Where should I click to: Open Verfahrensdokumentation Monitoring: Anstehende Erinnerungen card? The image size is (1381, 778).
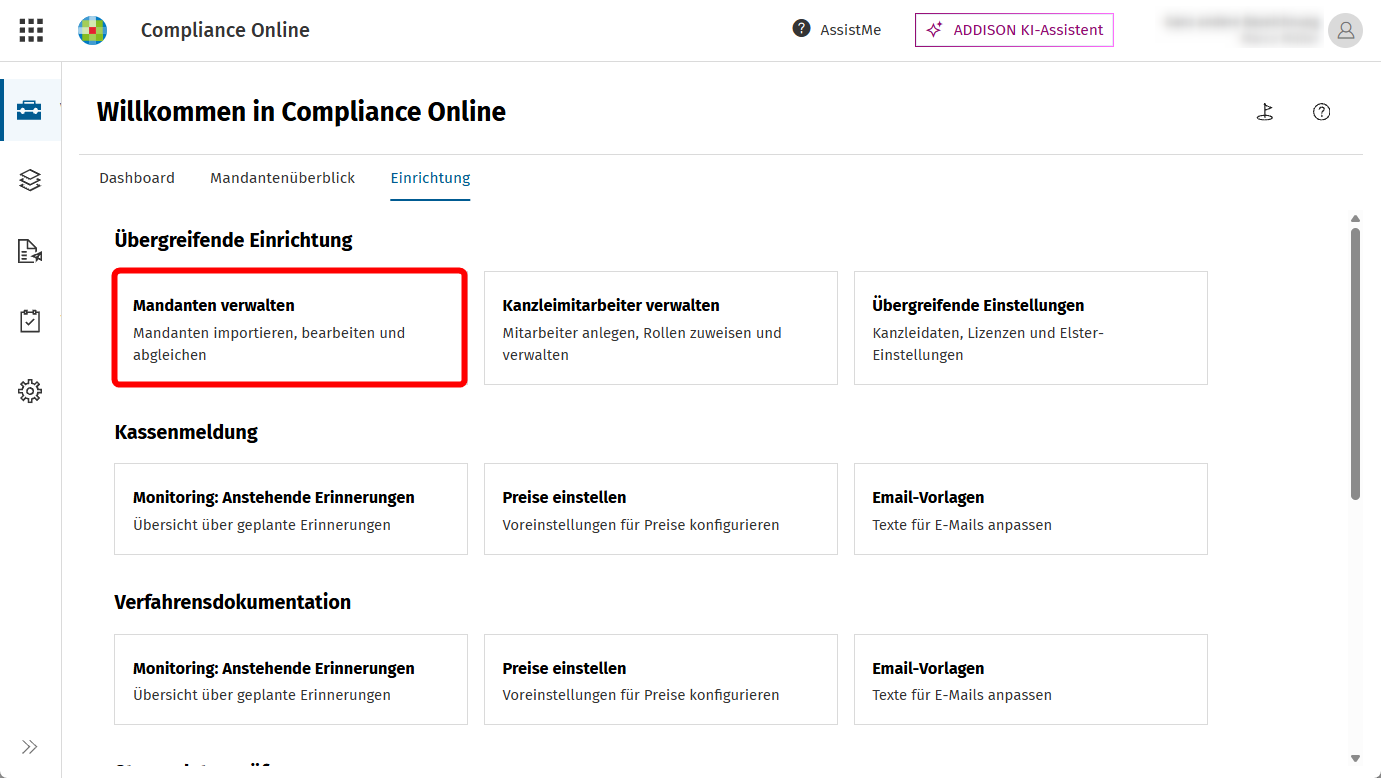click(291, 680)
